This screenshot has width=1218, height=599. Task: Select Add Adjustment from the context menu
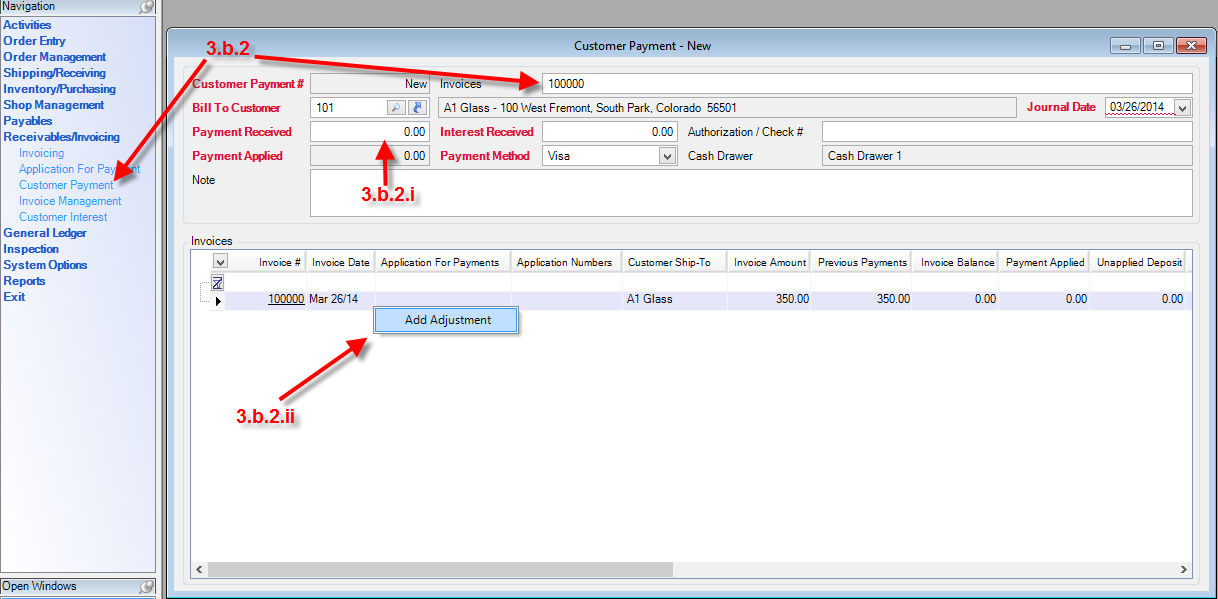point(447,320)
